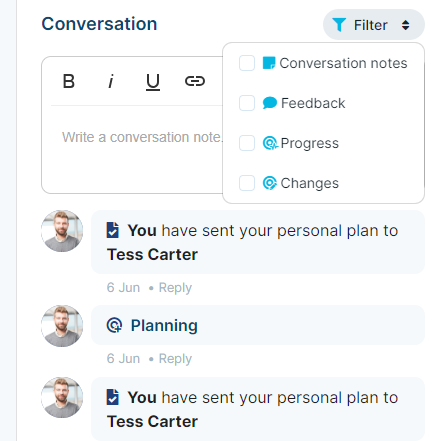The width and height of the screenshot is (444, 441).
Task: Click the Filter up-down arrows
Action: point(405,25)
